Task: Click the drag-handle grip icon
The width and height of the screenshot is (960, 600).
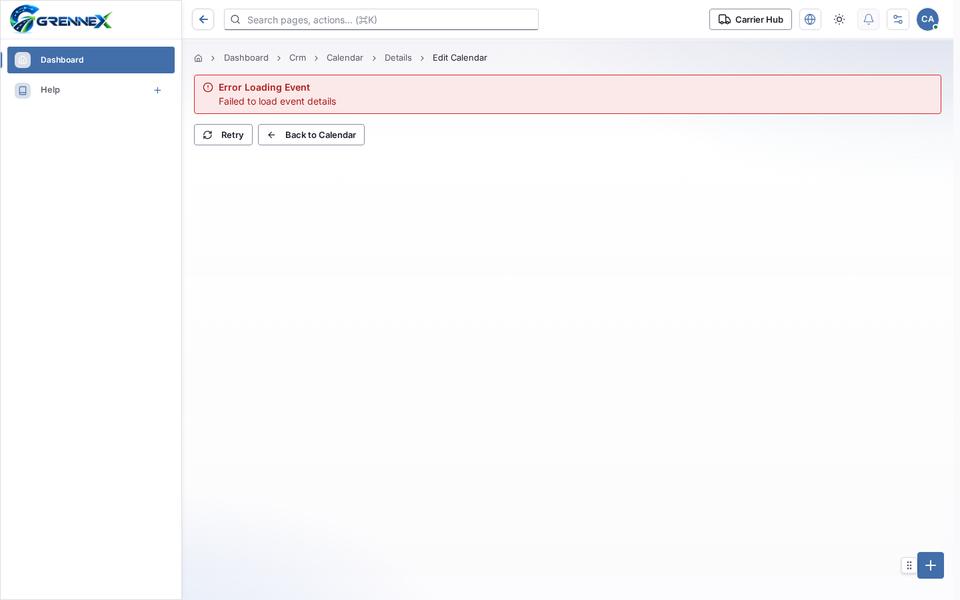Action: pos(909,566)
